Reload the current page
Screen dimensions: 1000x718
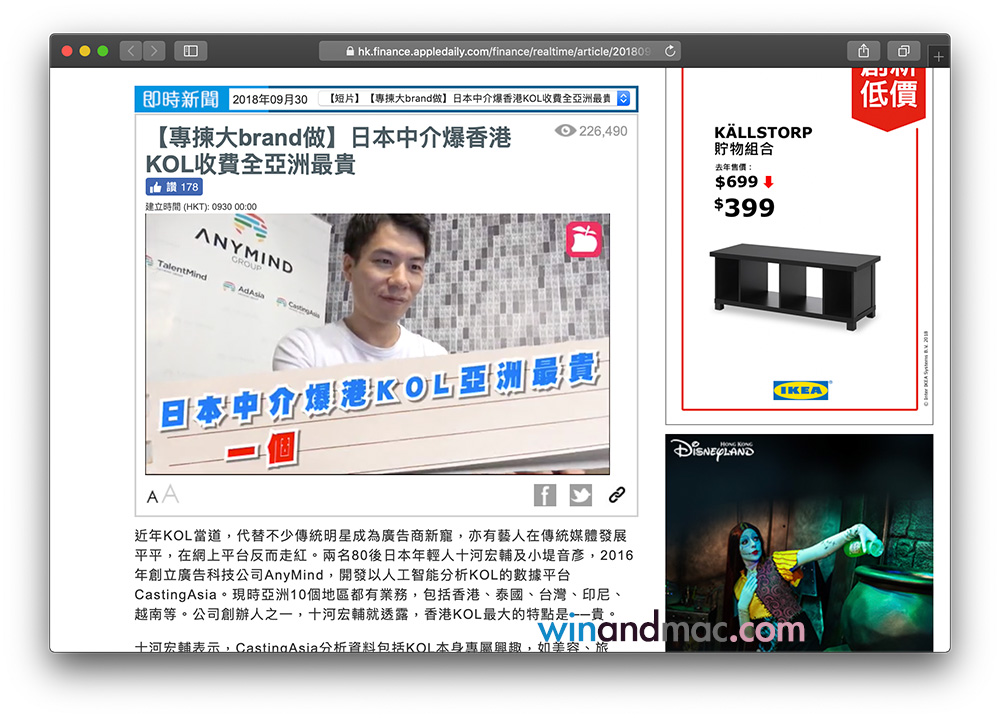click(x=670, y=50)
